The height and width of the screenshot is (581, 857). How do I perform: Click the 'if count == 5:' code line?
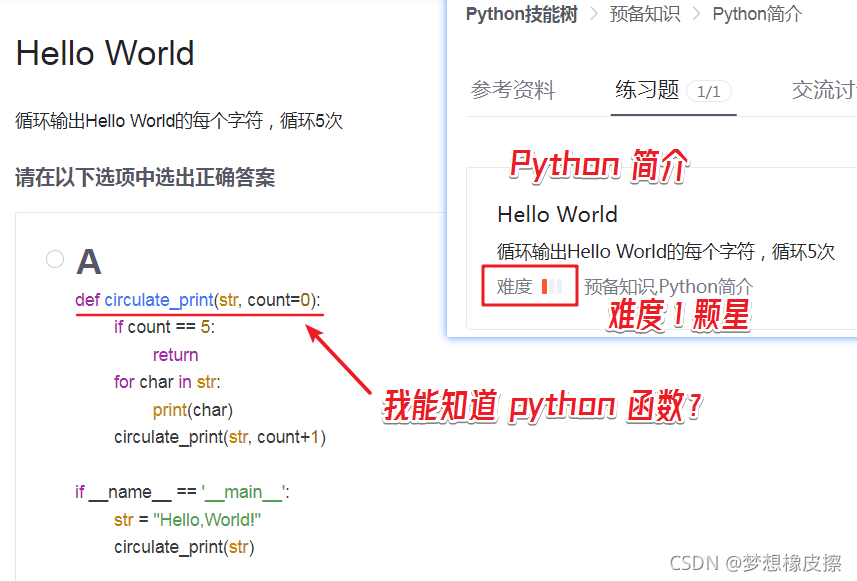pyautogui.click(x=165, y=327)
